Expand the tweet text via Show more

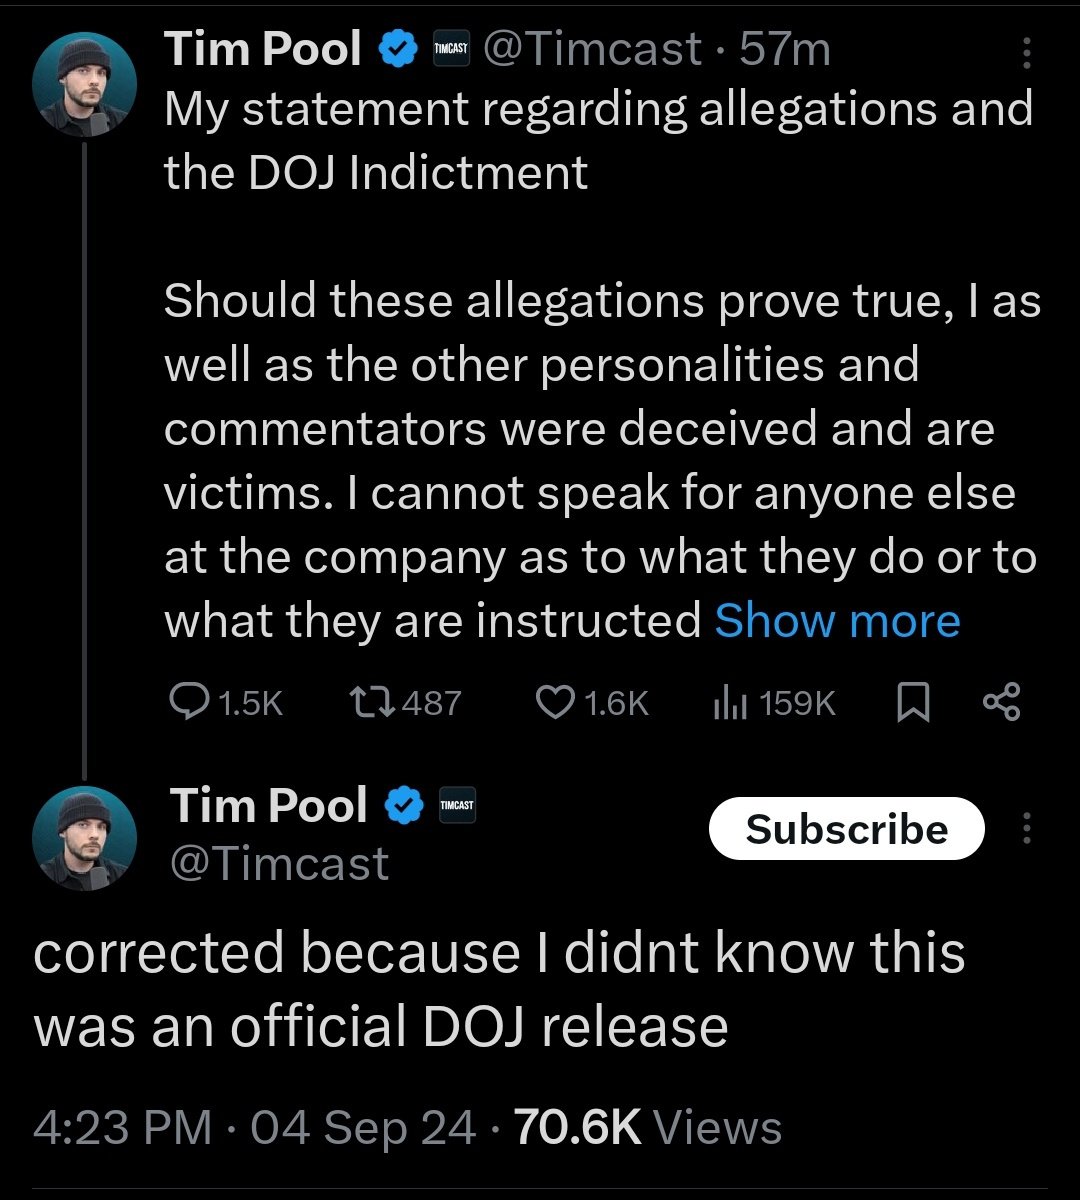(836, 620)
